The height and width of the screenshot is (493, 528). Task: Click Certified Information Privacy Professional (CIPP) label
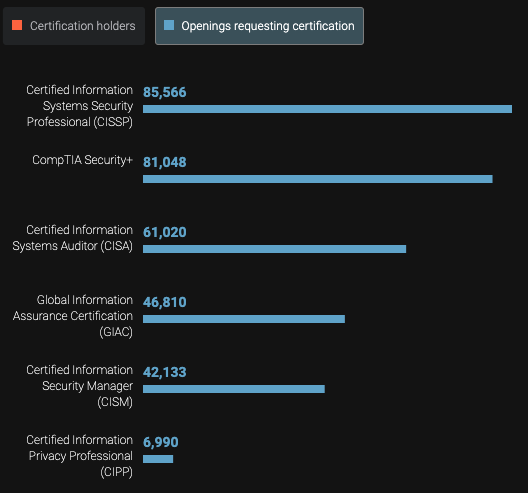[x=79, y=456]
